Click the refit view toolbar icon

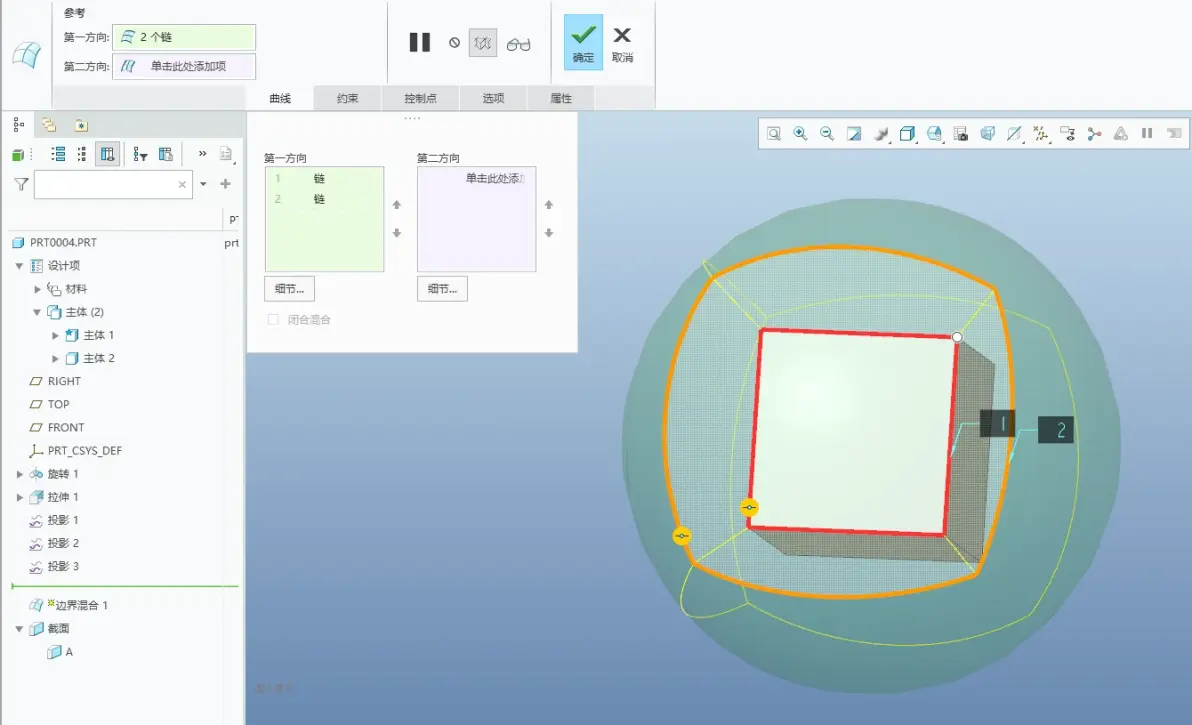[774, 134]
